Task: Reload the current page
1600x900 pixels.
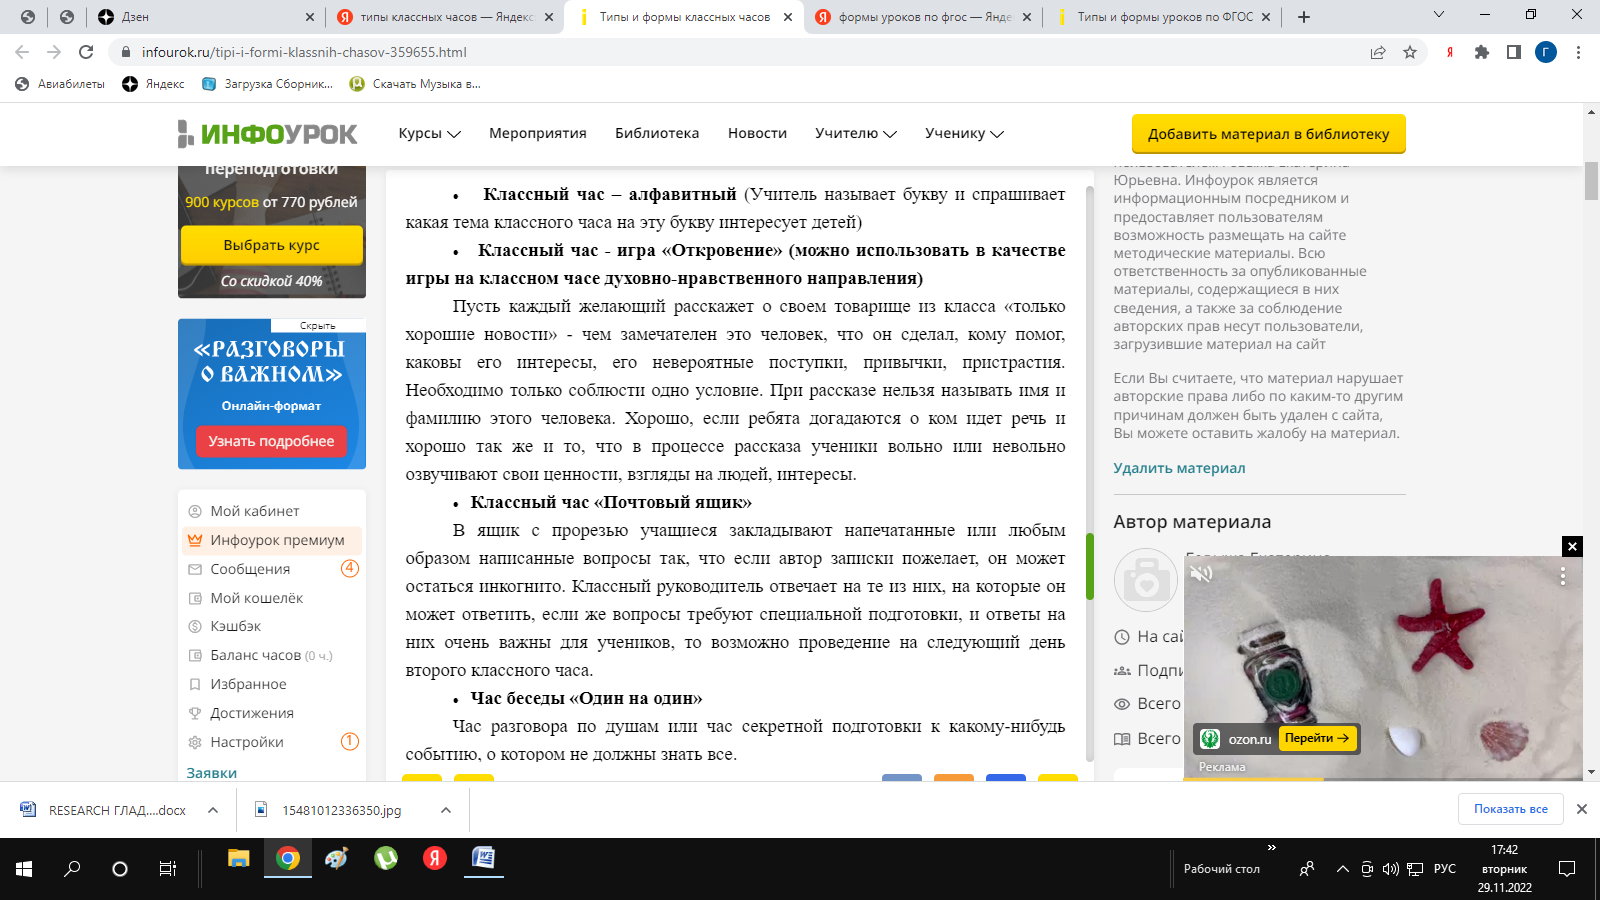Action: click(86, 52)
